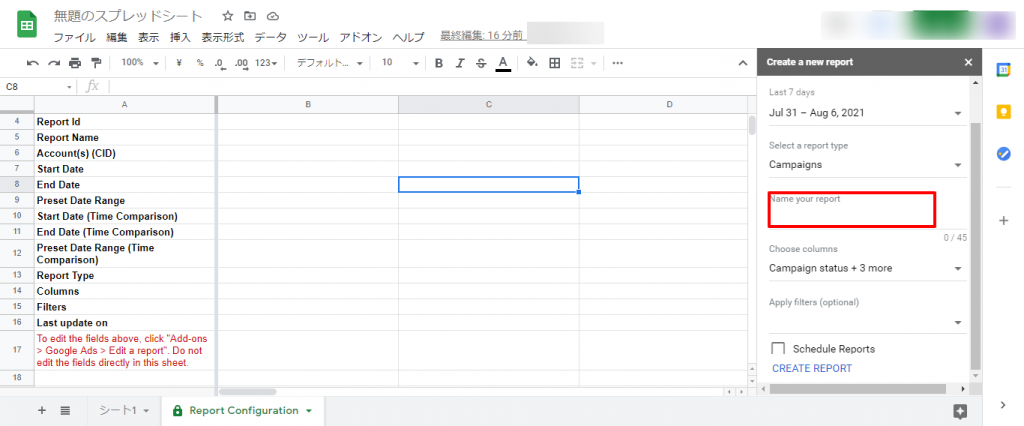Image resolution: width=1024 pixels, height=426 pixels.
Task: Apply percent format
Action: pyautogui.click(x=200, y=63)
